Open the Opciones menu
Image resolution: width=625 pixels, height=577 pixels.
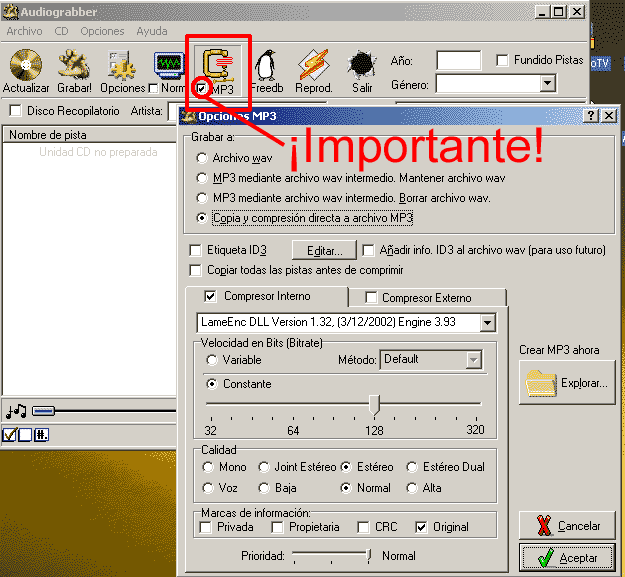click(x=102, y=31)
